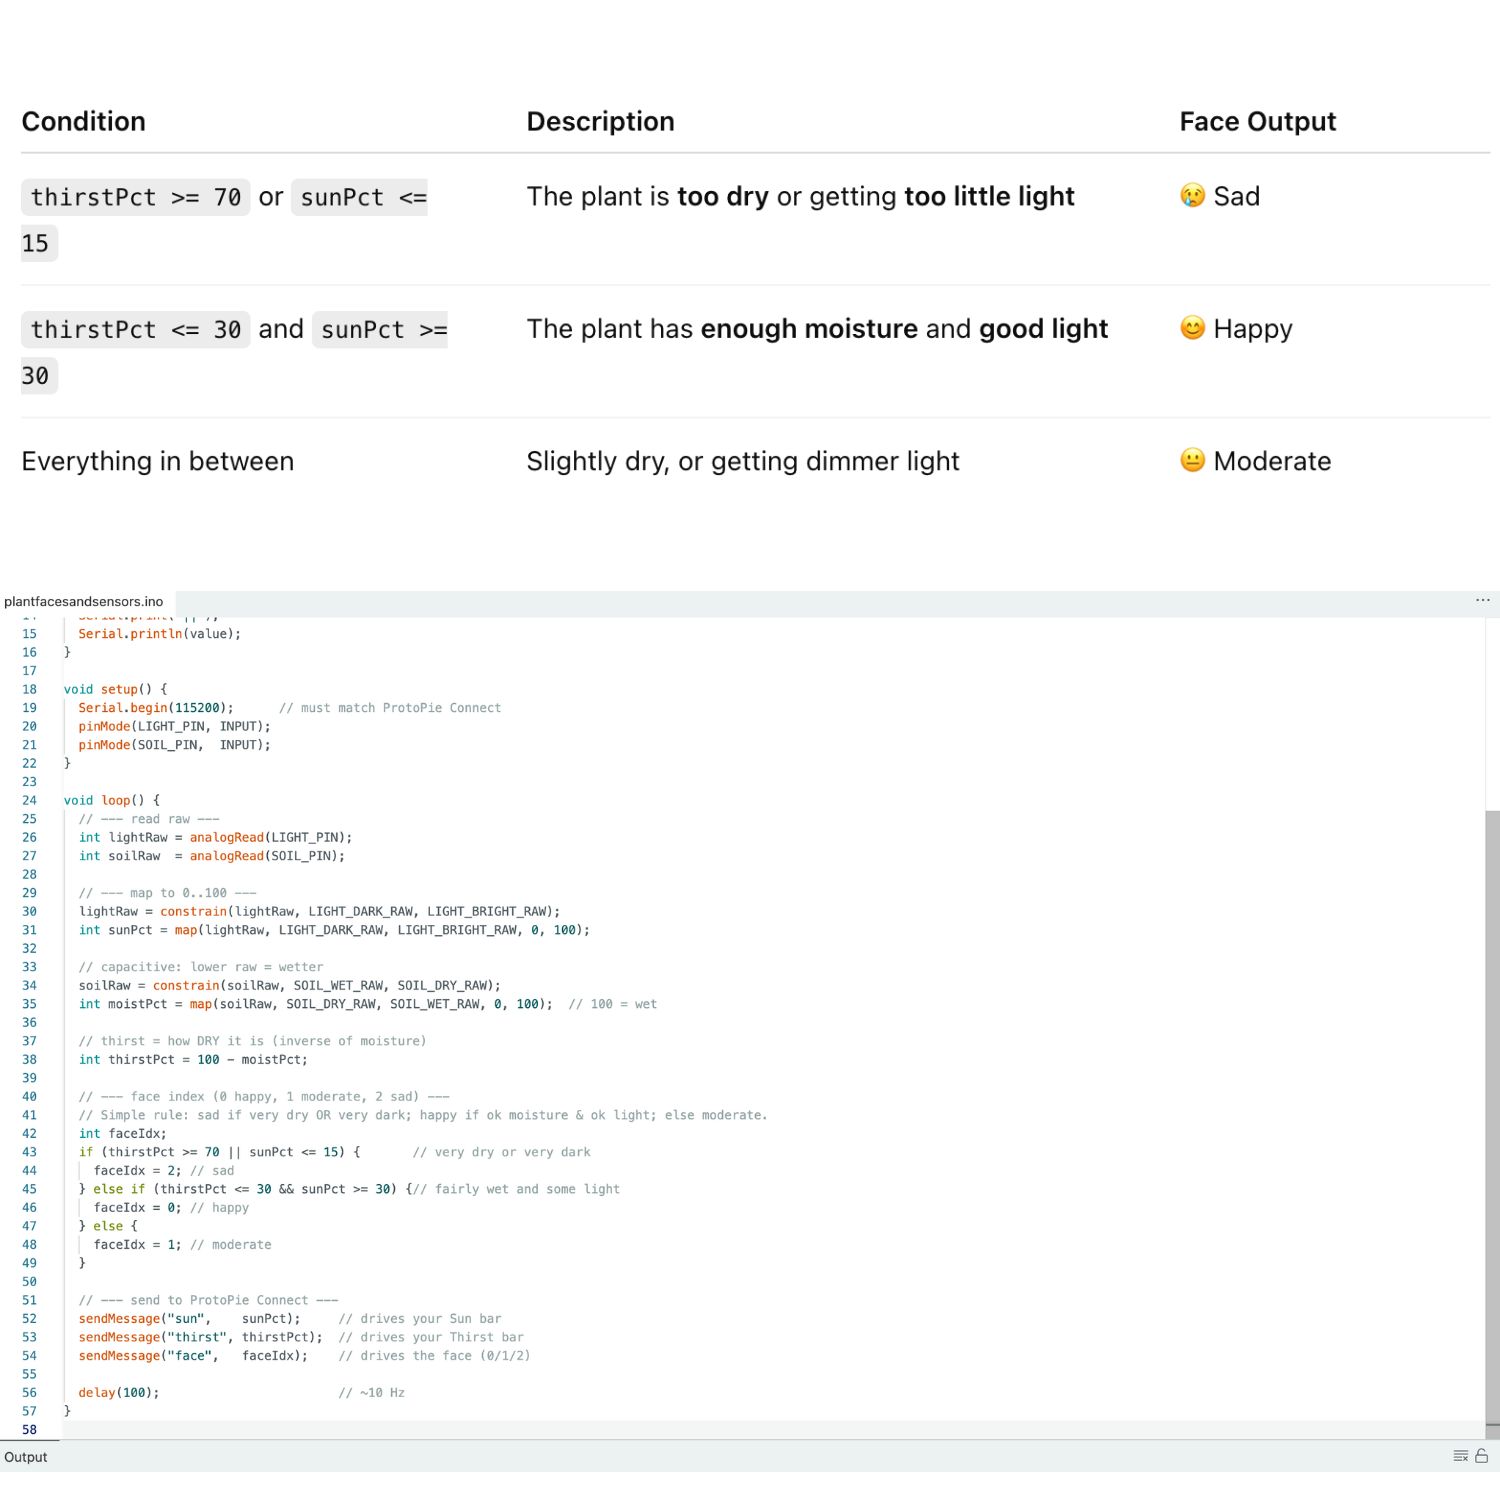The width and height of the screenshot is (1500, 1500).
Task: Click the "Everything in between" table cell
Action: [x=158, y=461]
